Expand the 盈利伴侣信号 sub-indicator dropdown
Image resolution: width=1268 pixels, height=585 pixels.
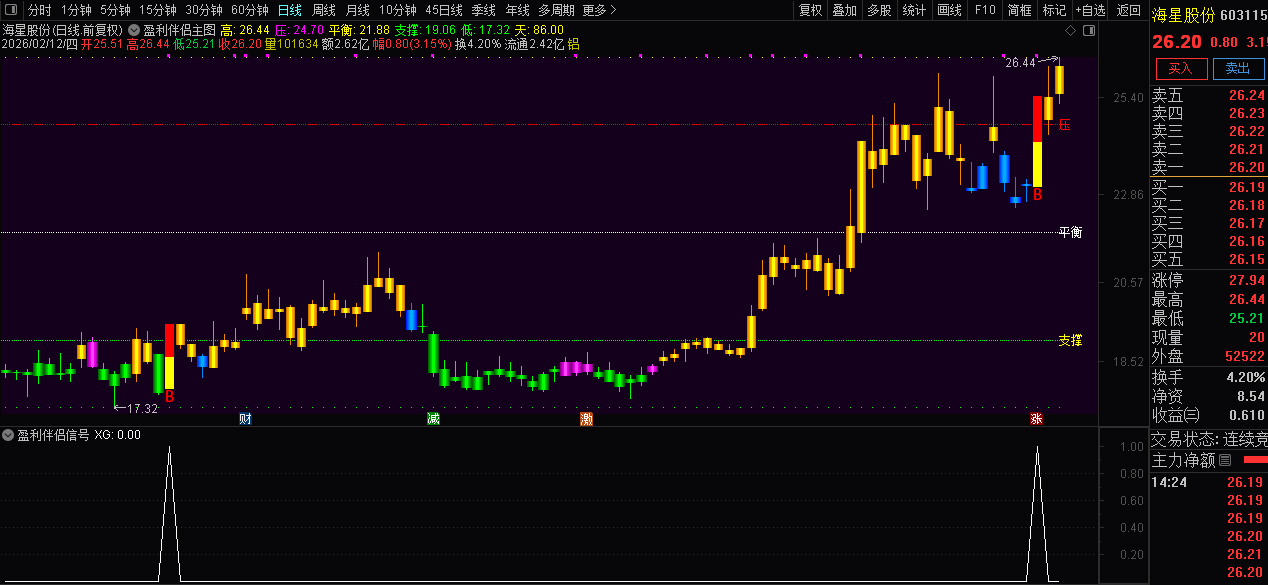pos(8,435)
